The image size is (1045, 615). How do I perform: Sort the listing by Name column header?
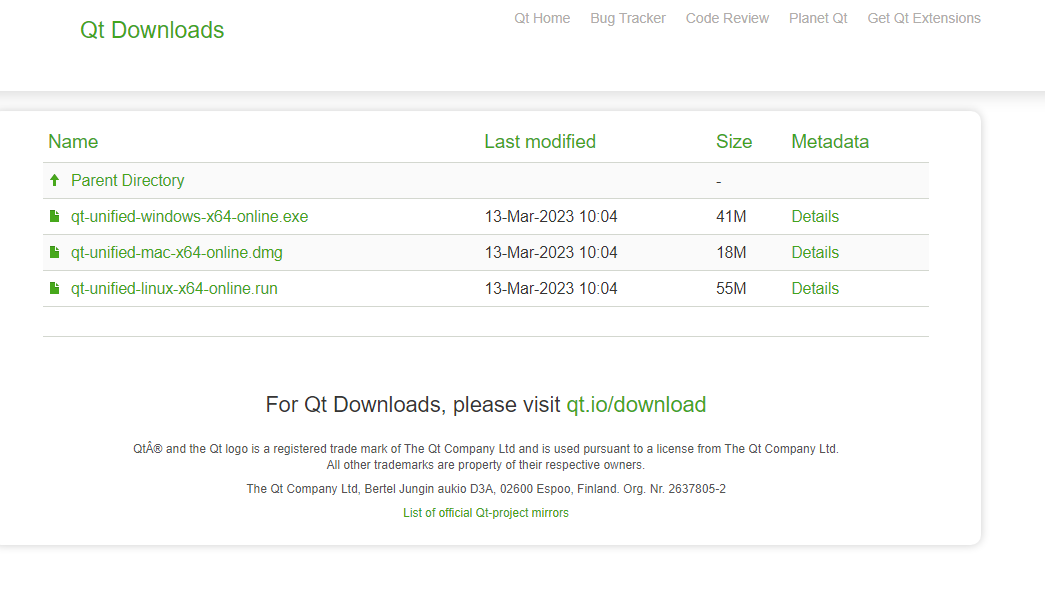[x=73, y=141]
